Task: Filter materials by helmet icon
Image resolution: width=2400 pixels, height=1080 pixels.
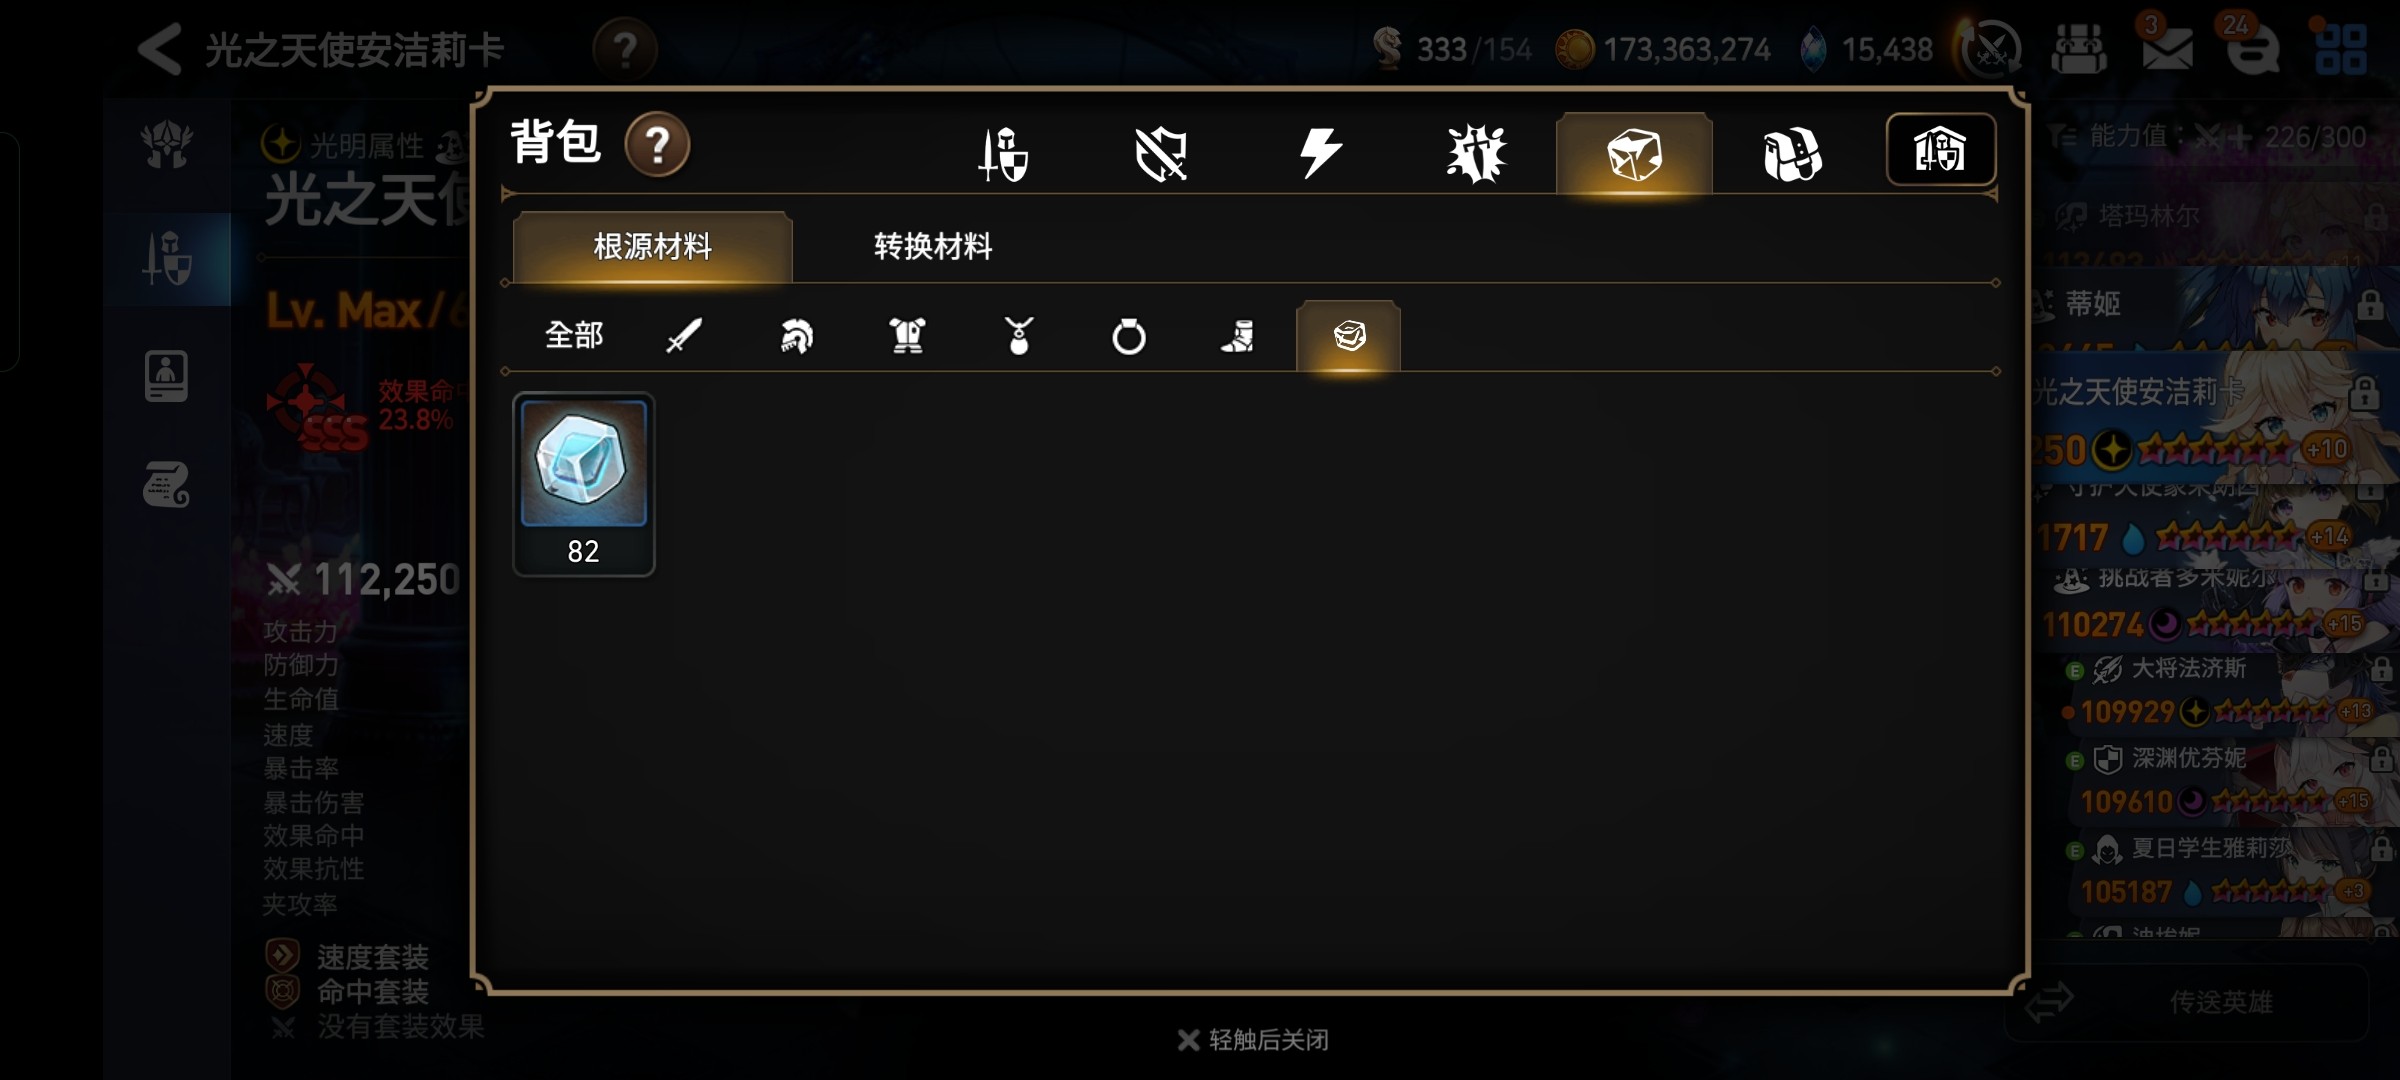Action: 796,335
